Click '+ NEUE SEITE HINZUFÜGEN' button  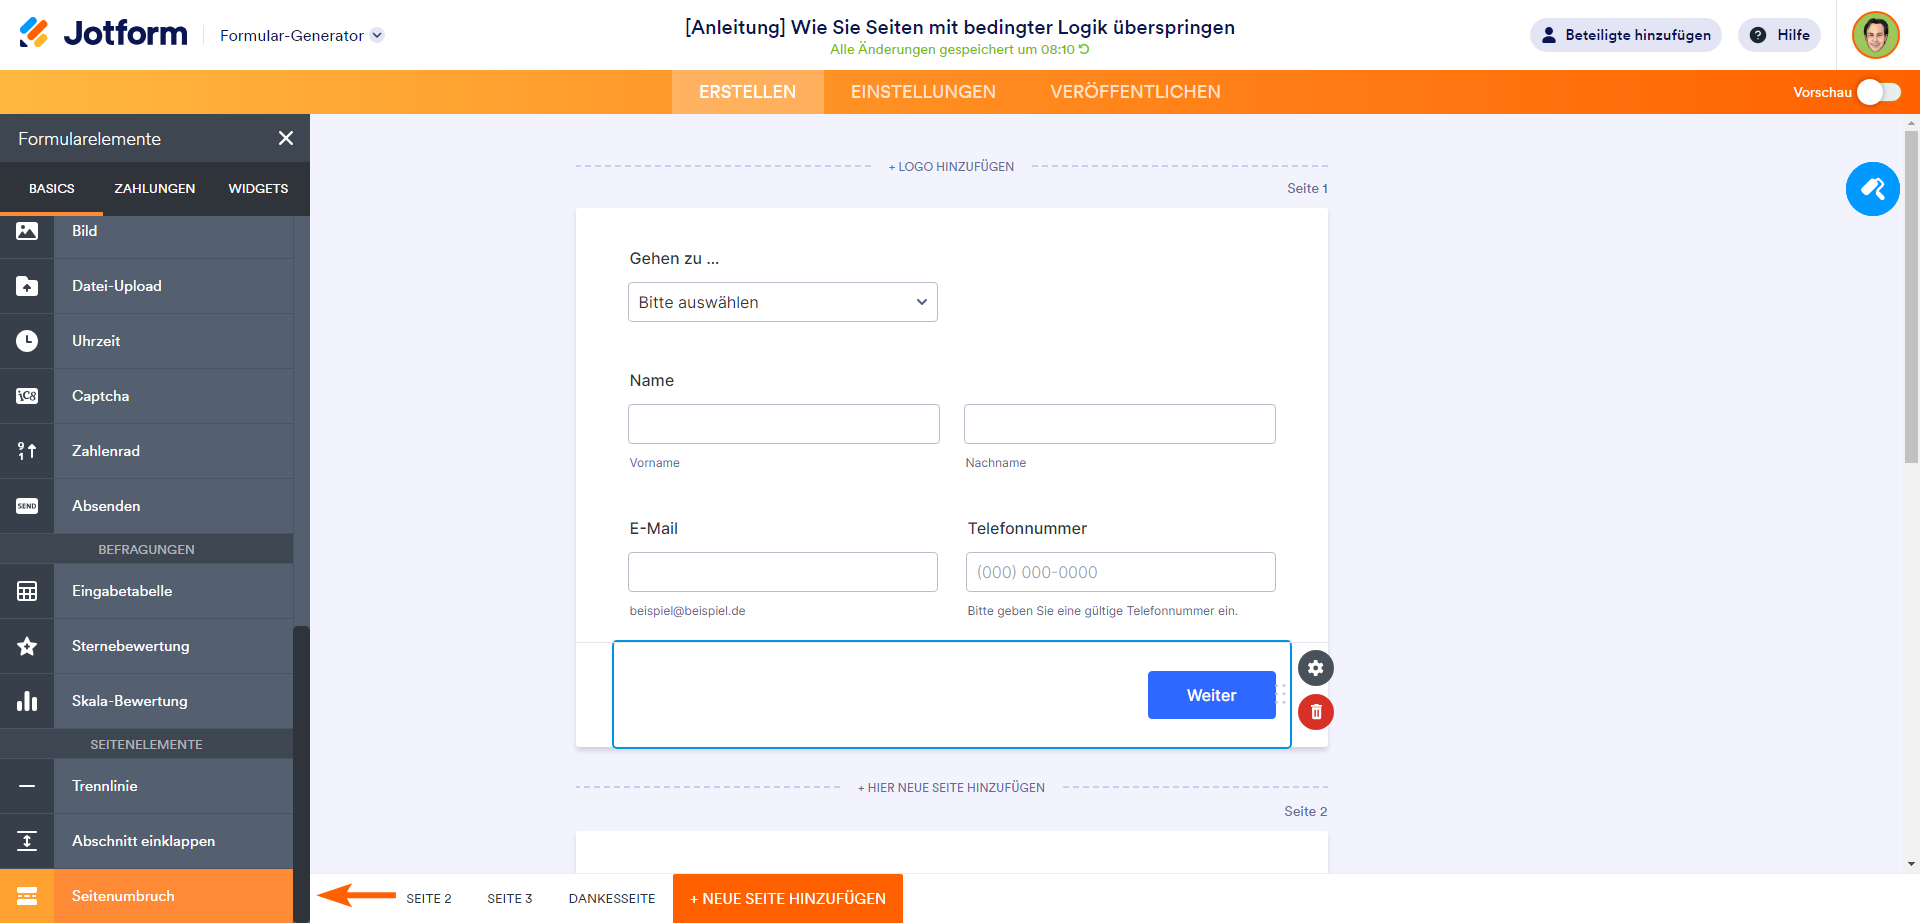787,898
